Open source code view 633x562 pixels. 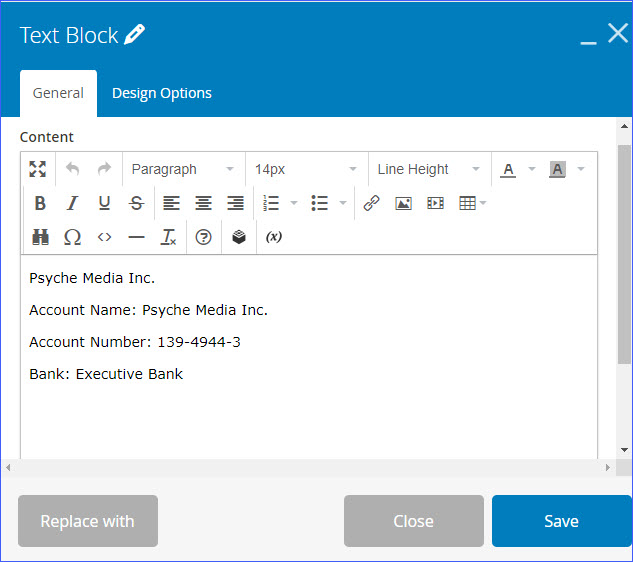tap(104, 237)
